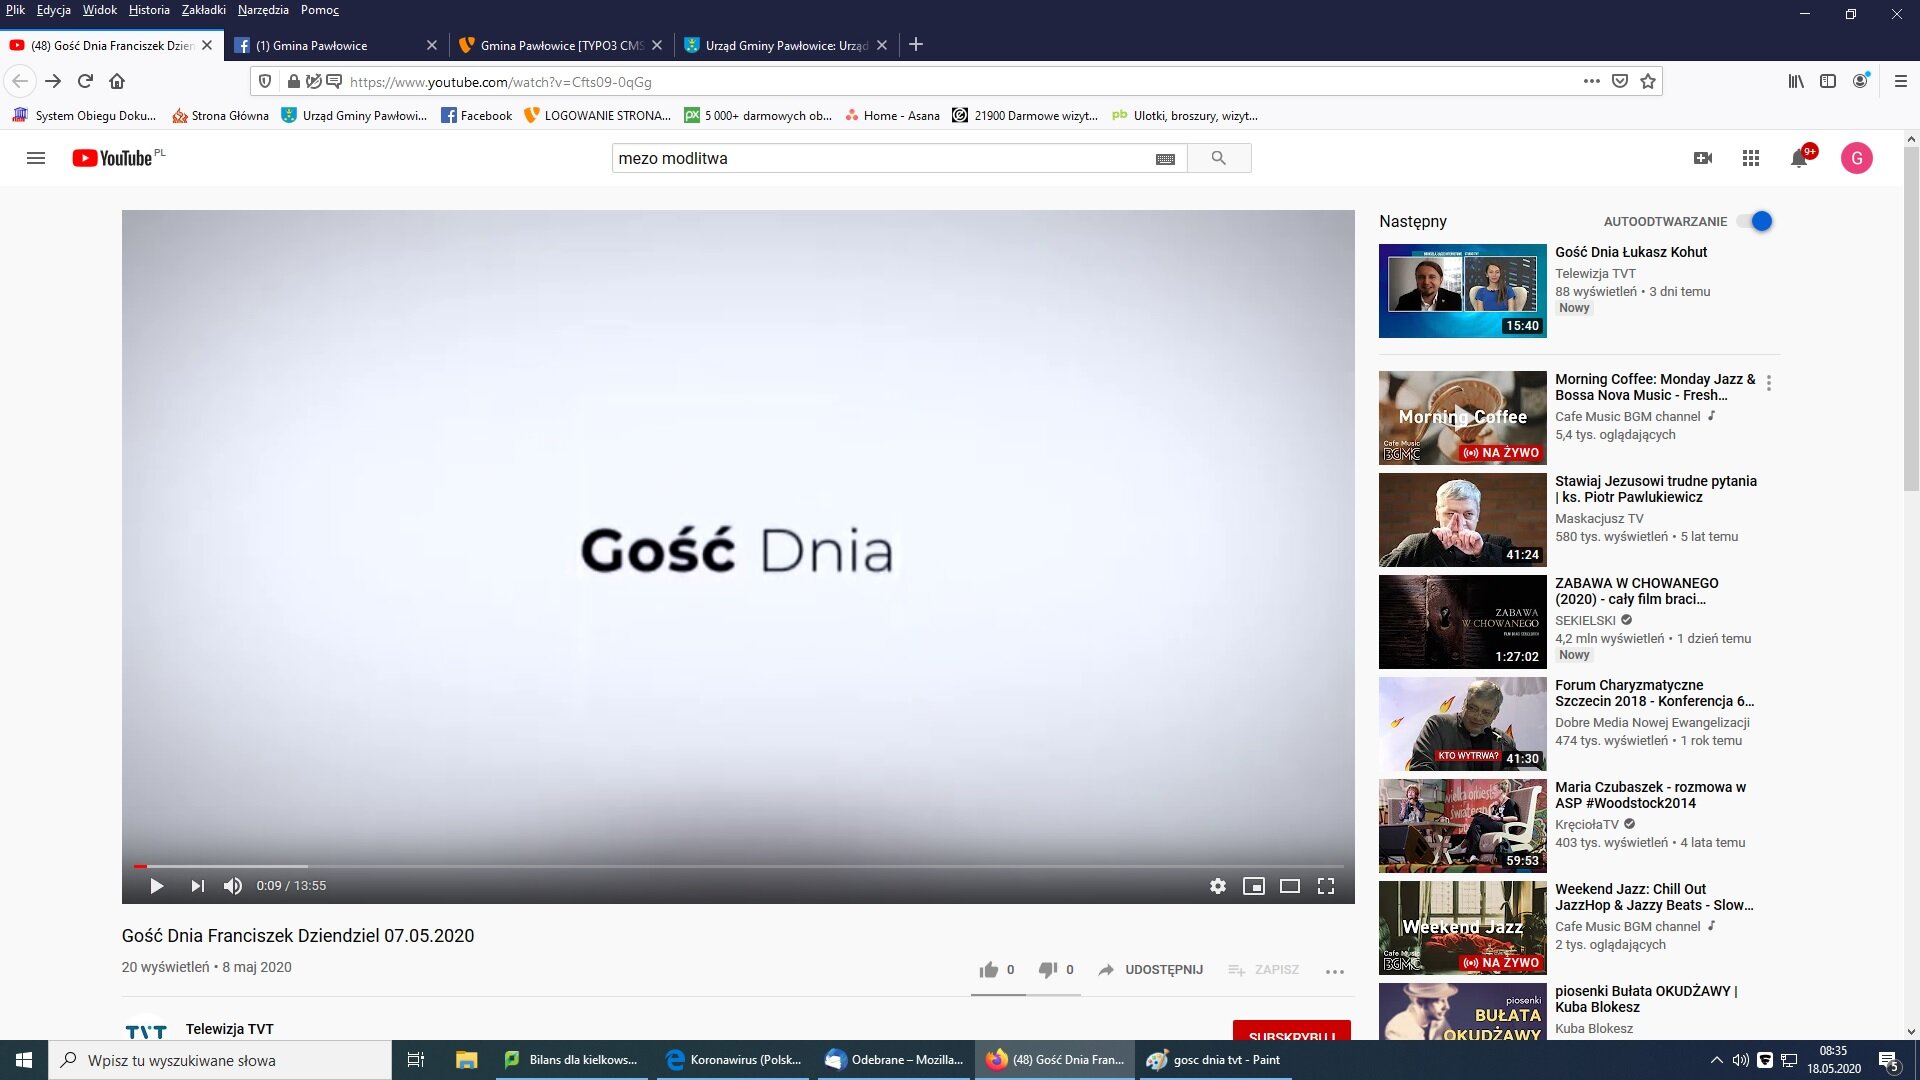Open options menu for Morning Coffee video
1920x1080 pixels.
click(1768, 383)
